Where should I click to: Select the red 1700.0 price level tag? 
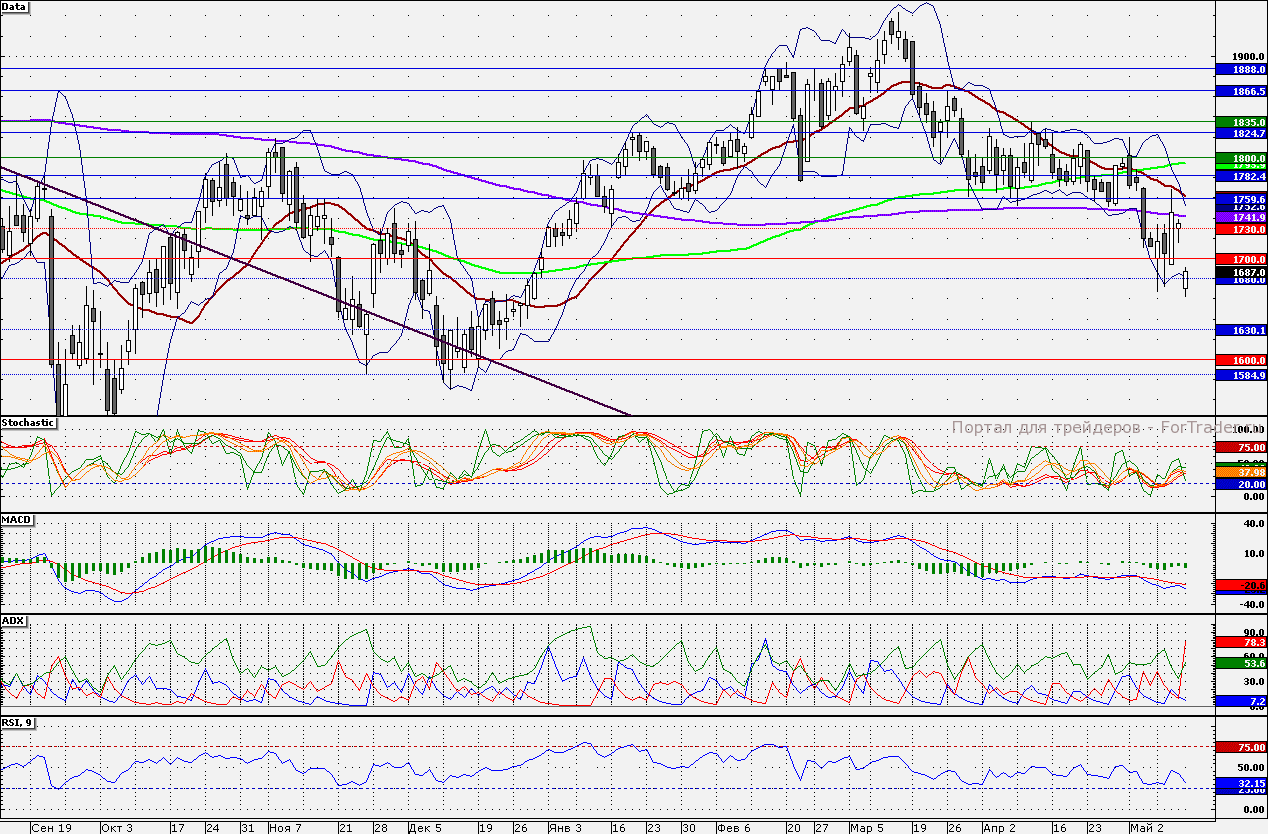[1241, 259]
